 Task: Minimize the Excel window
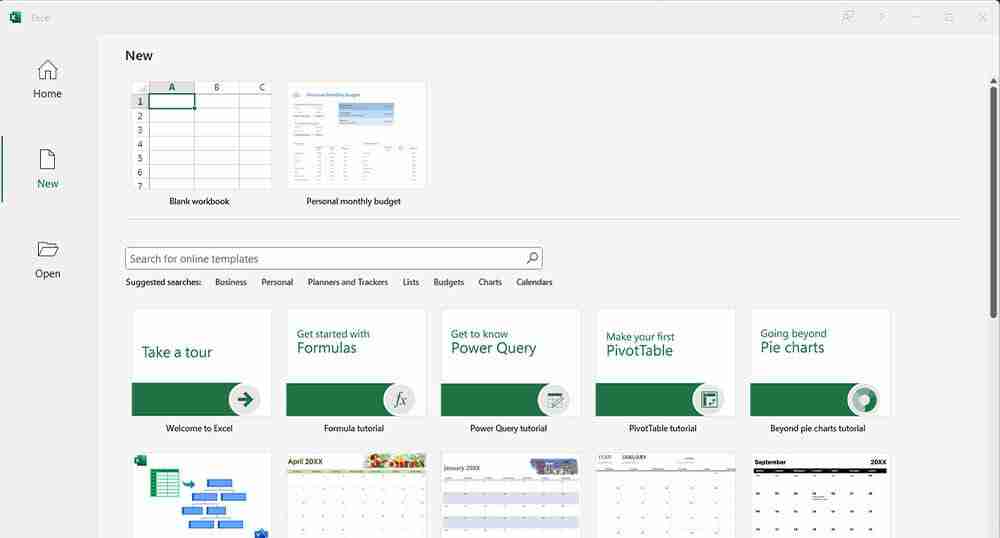pyautogui.click(x=916, y=17)
